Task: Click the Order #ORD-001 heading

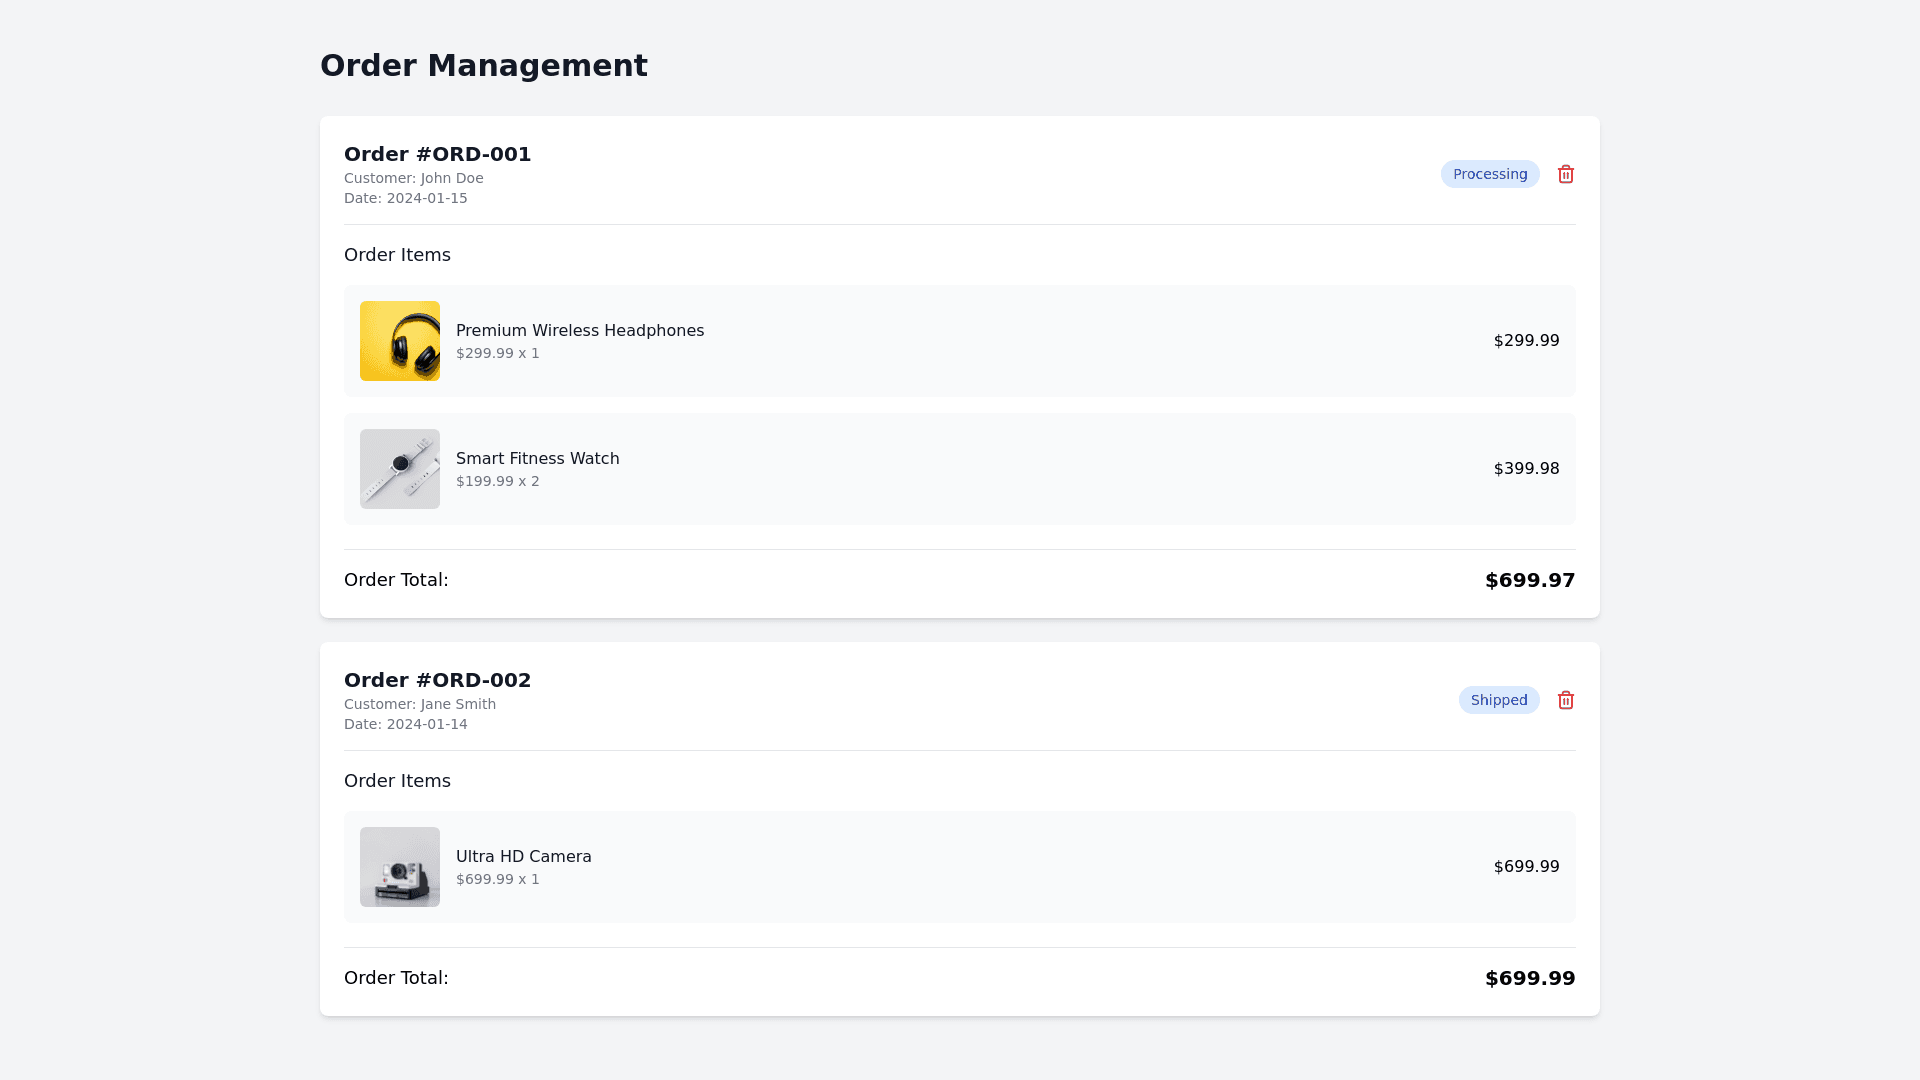Action: point(437,154)
